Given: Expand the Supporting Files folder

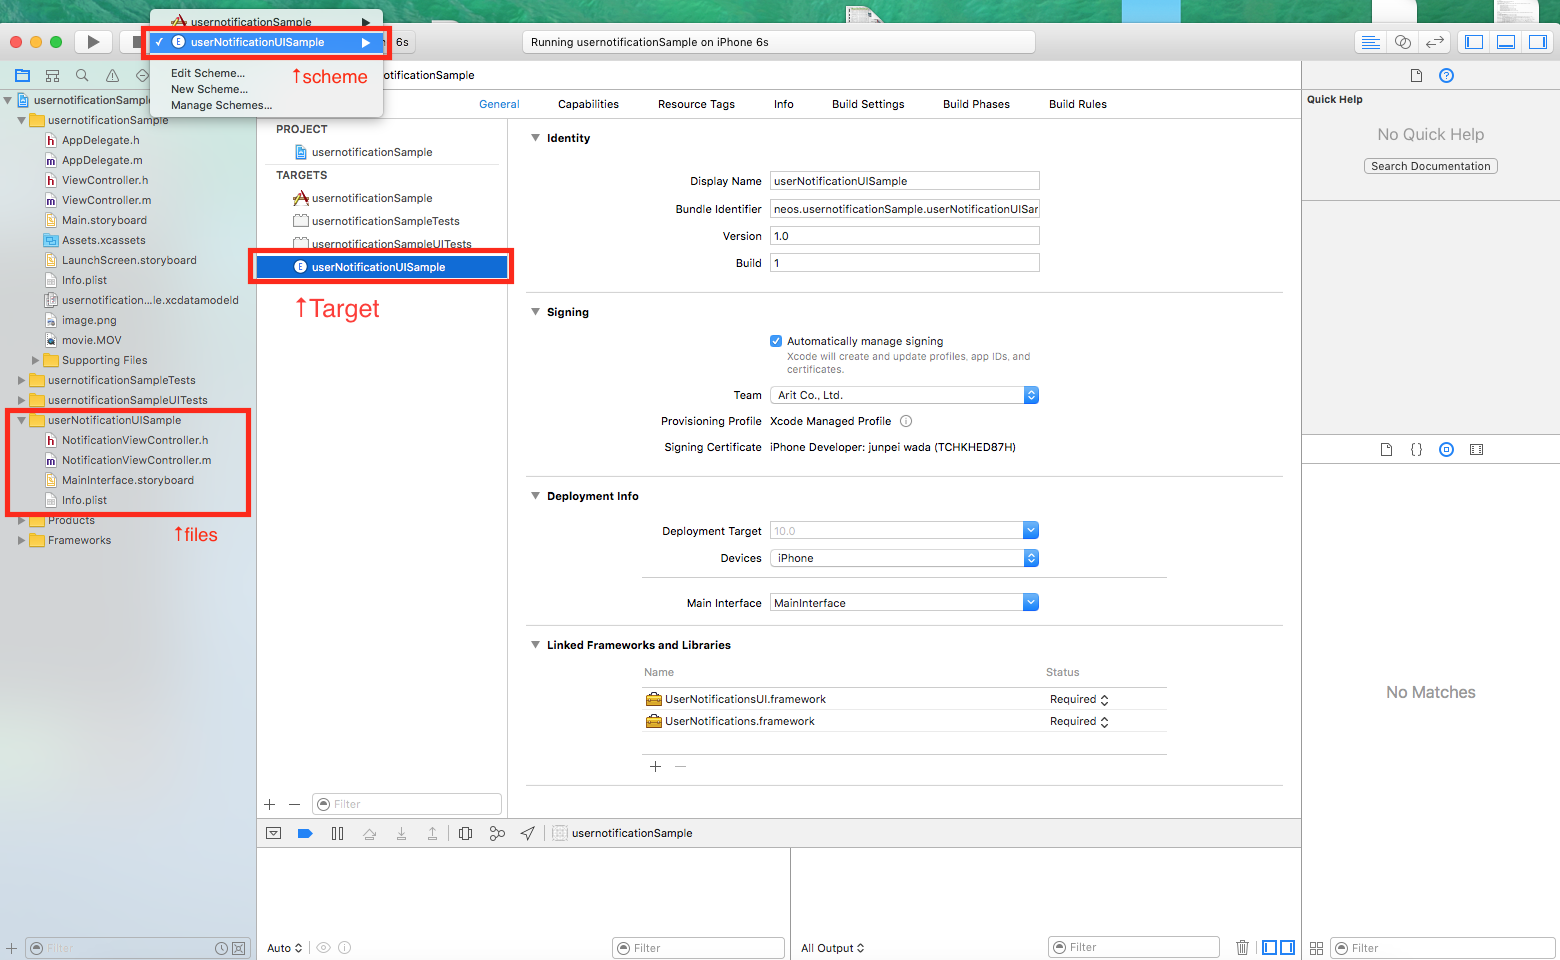Looking at the screenshot, I should 36,360.
